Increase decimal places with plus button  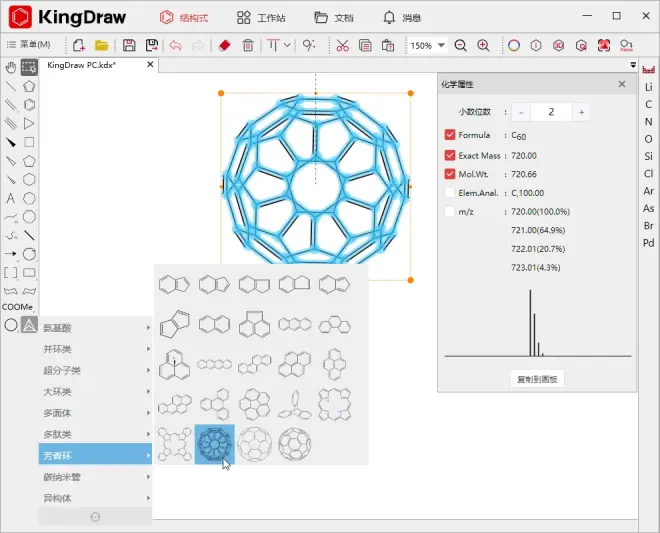tap(581, 112)
